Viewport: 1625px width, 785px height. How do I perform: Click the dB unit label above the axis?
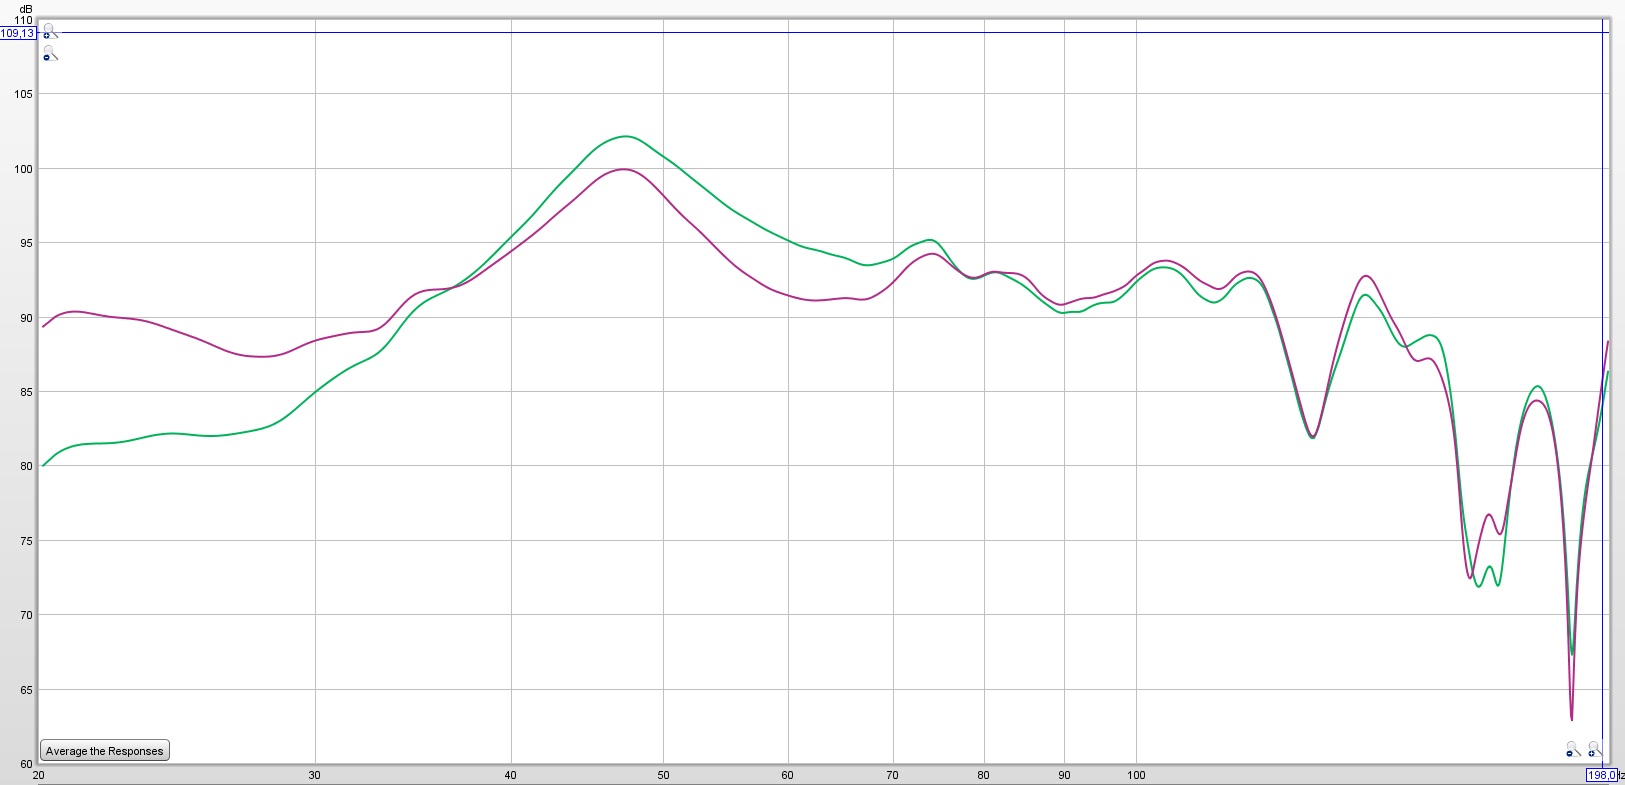tap(26, 8)
